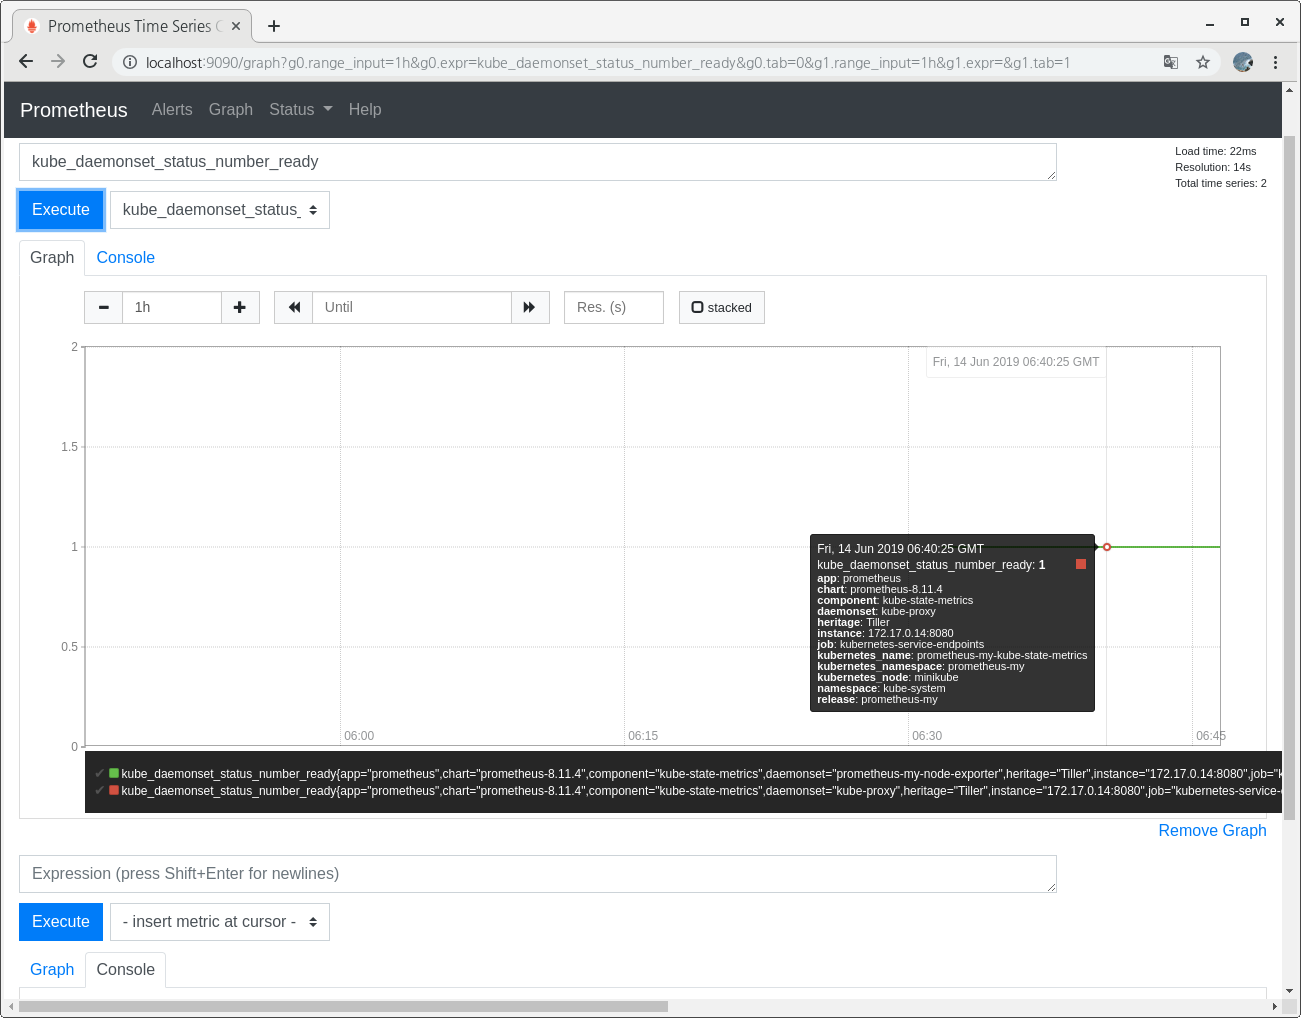
Task: Open the Chrome three-dot menu
Action: tap(1275, 62)
